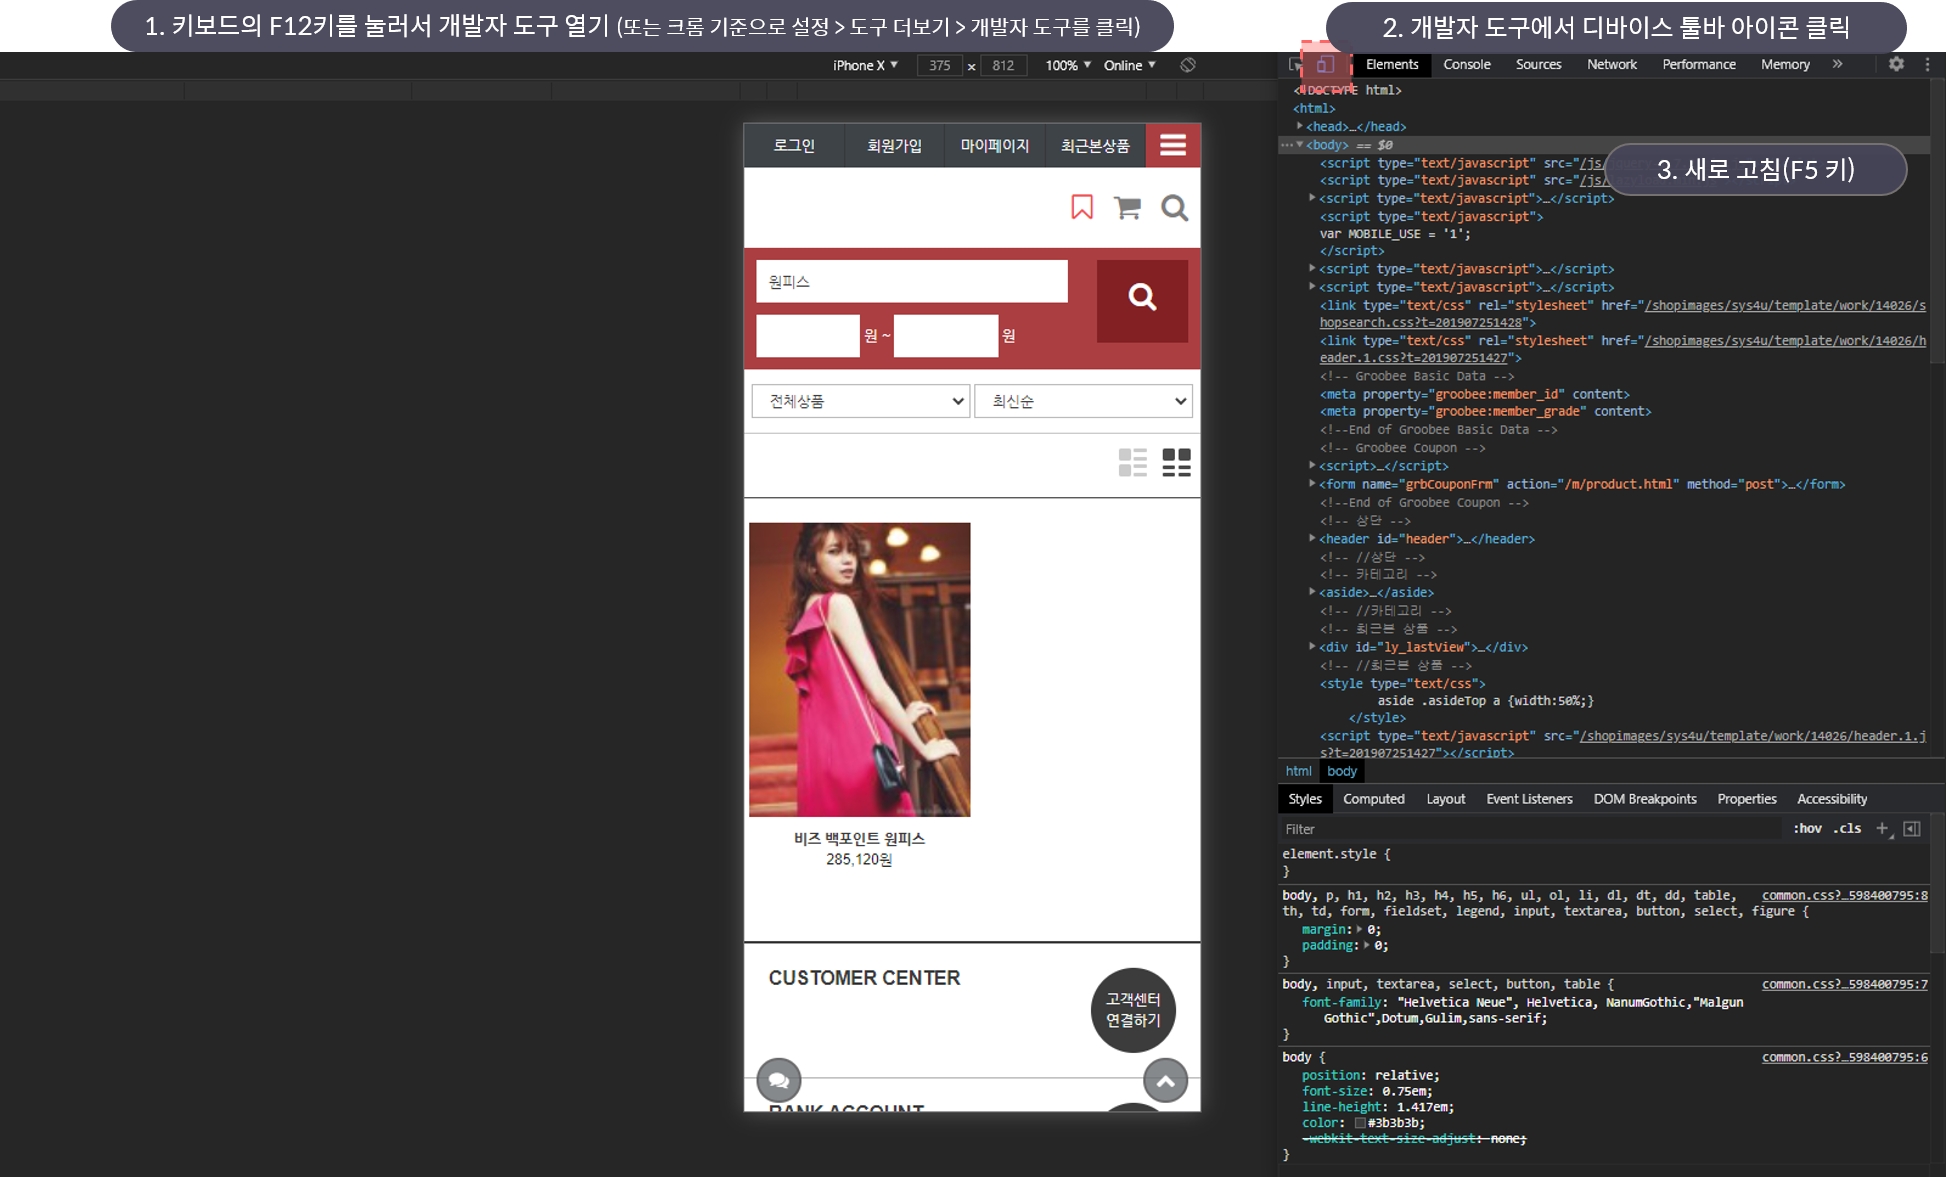
Task: Click the #3b3b3b color swatch
Action: (1360, 1123)
